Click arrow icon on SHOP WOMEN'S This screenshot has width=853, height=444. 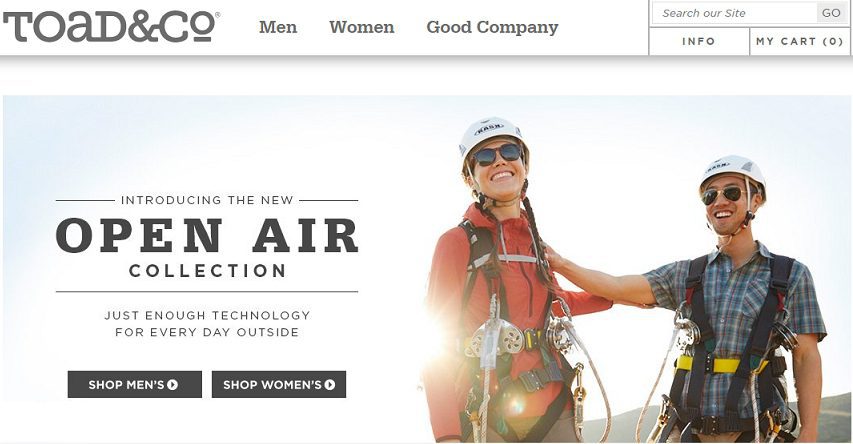330,385
